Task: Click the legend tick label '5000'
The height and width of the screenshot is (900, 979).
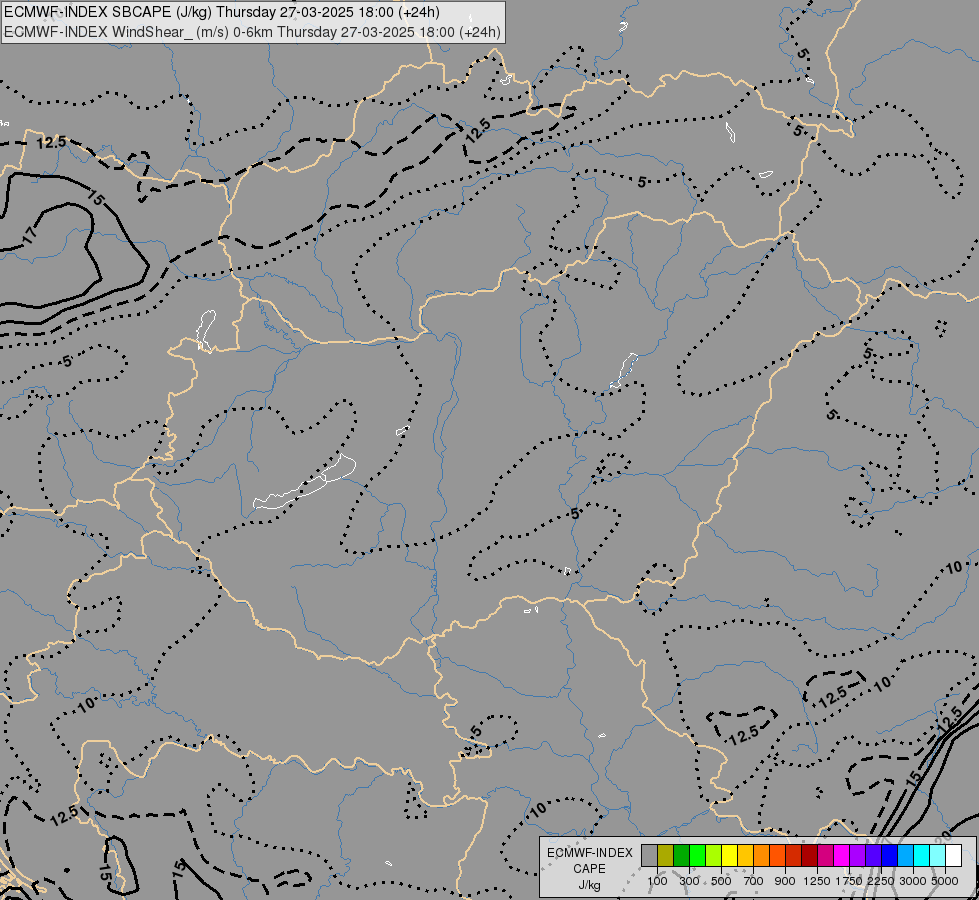Action: 945,881
